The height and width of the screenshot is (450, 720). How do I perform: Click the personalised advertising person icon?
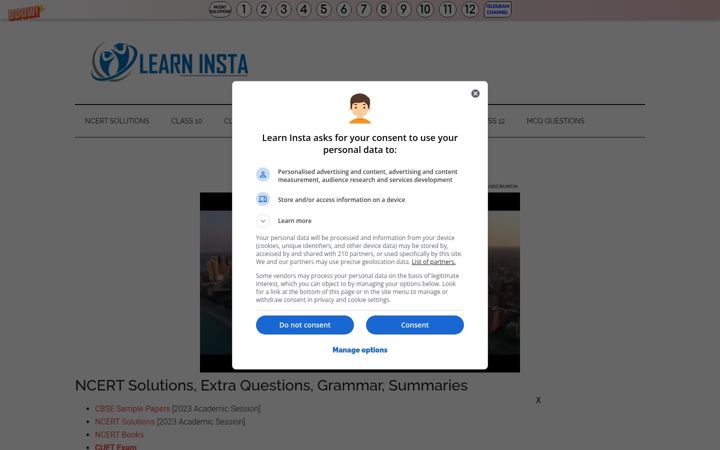coord(263,174)
